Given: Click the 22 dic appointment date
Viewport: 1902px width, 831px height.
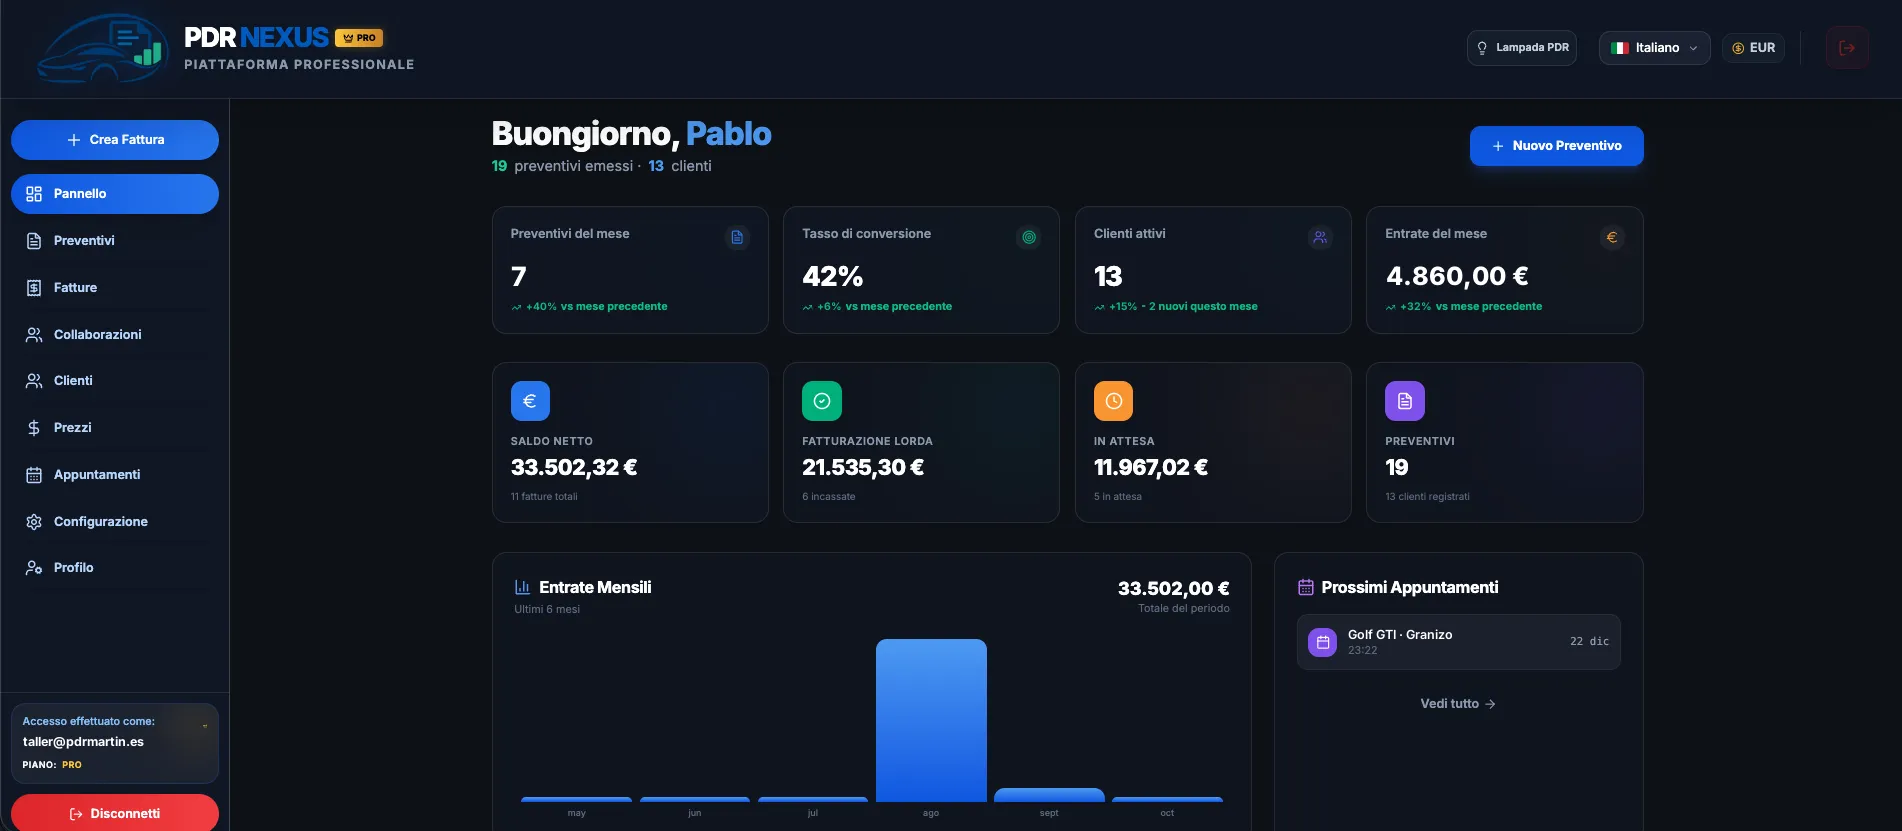Looking at the screenshot, I should click(x=1589, y=642).
